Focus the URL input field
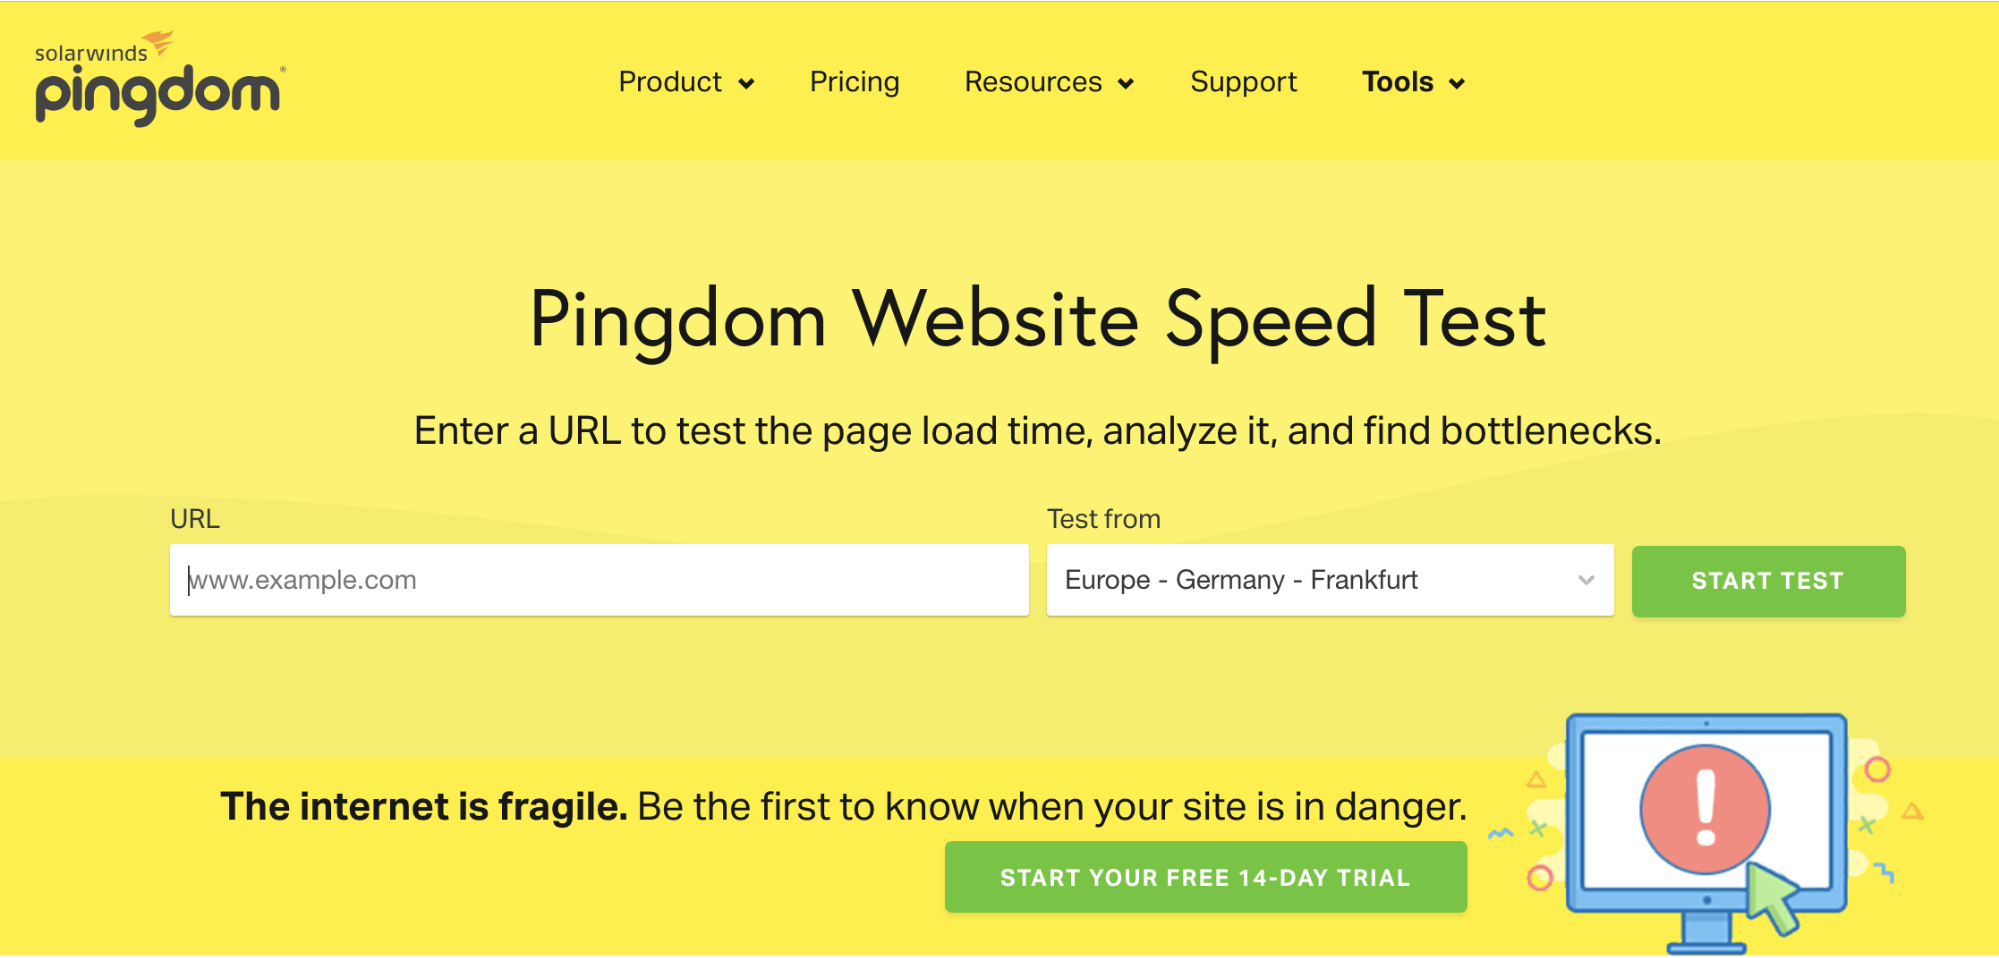 (x=599, y=580)
